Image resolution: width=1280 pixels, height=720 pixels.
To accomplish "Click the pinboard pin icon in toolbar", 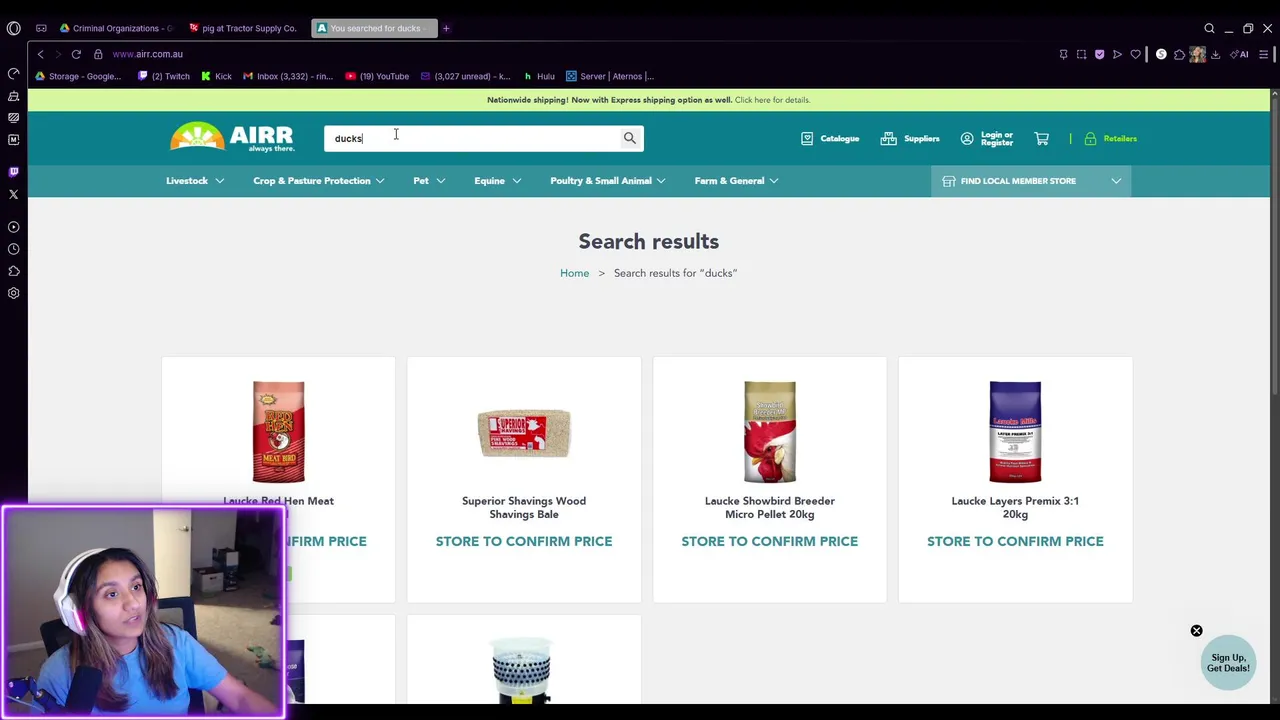I will click(x=1063, y=54).
